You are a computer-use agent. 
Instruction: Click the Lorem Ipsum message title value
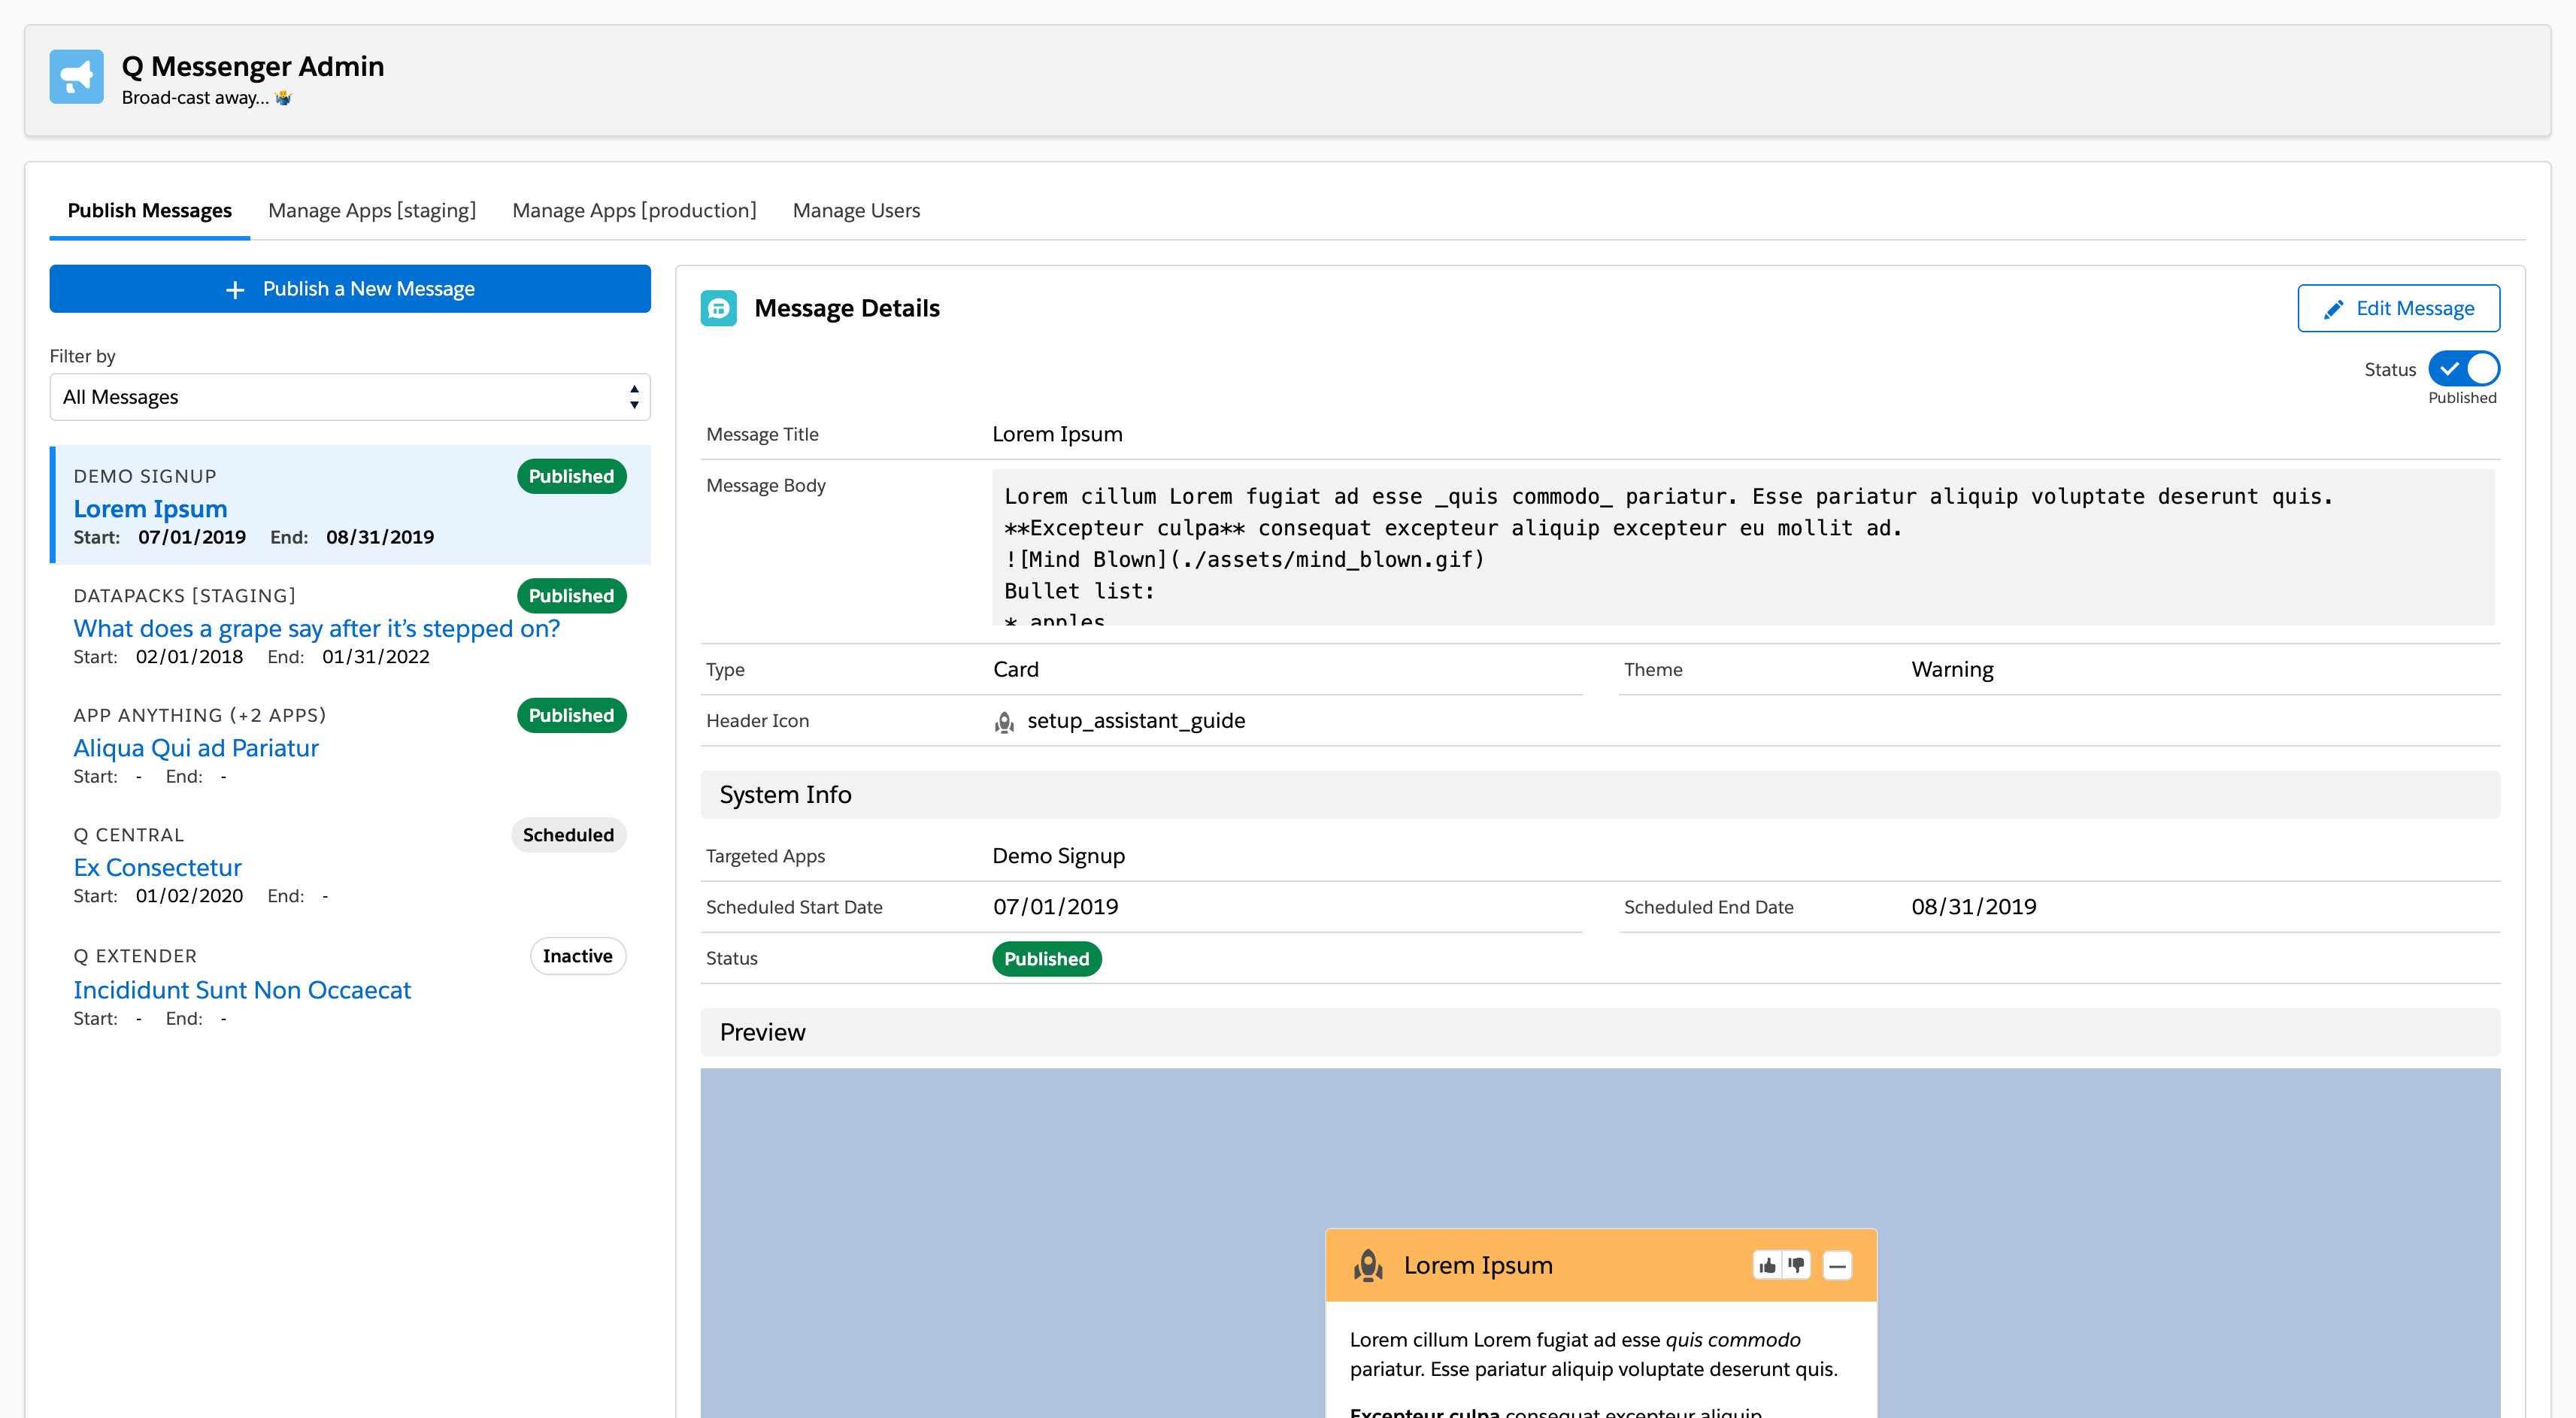point(1057,434)
